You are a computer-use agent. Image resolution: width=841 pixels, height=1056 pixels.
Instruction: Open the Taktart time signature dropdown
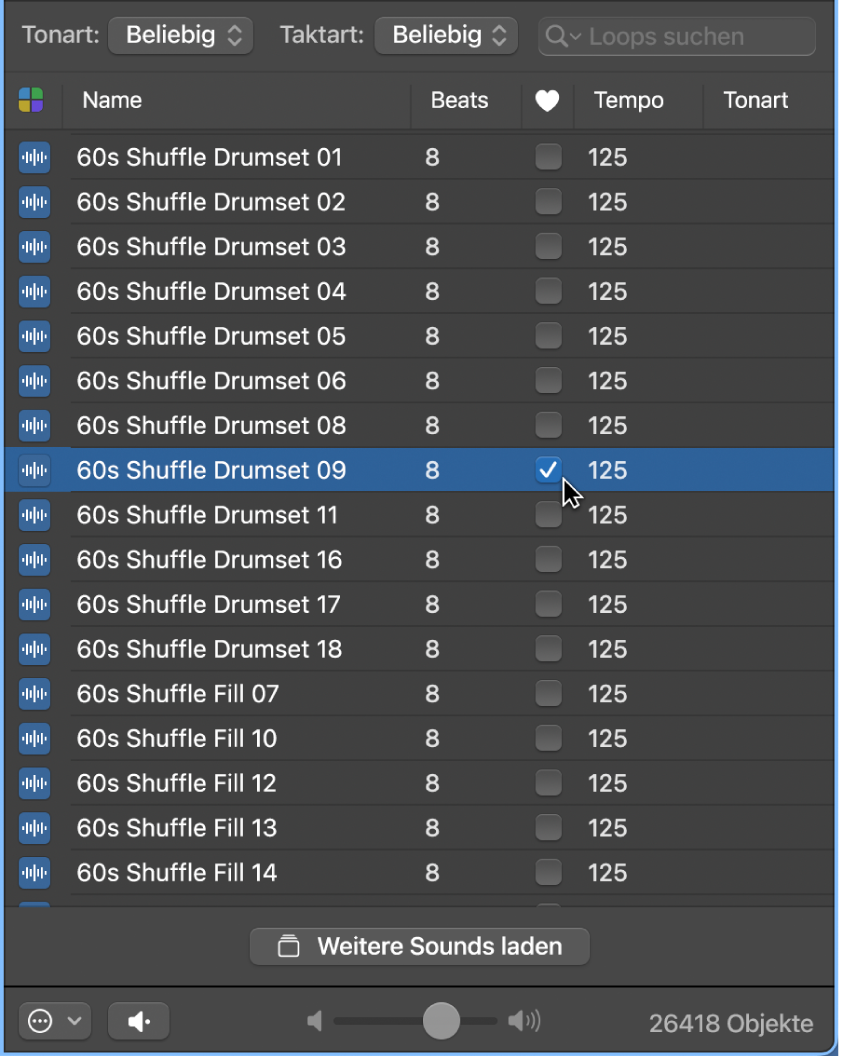tap(446, 36)
